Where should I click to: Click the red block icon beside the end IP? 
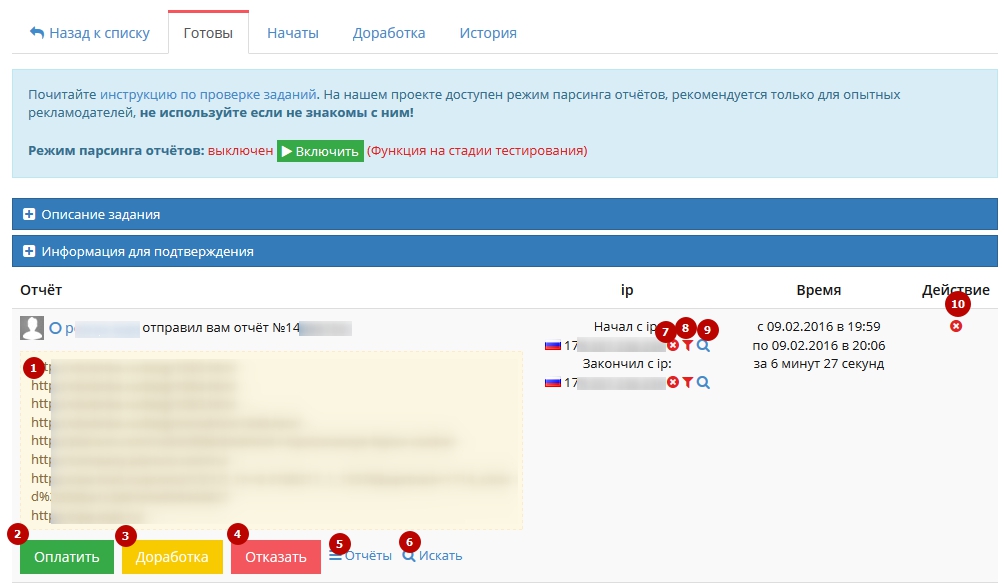coord(673,382)
